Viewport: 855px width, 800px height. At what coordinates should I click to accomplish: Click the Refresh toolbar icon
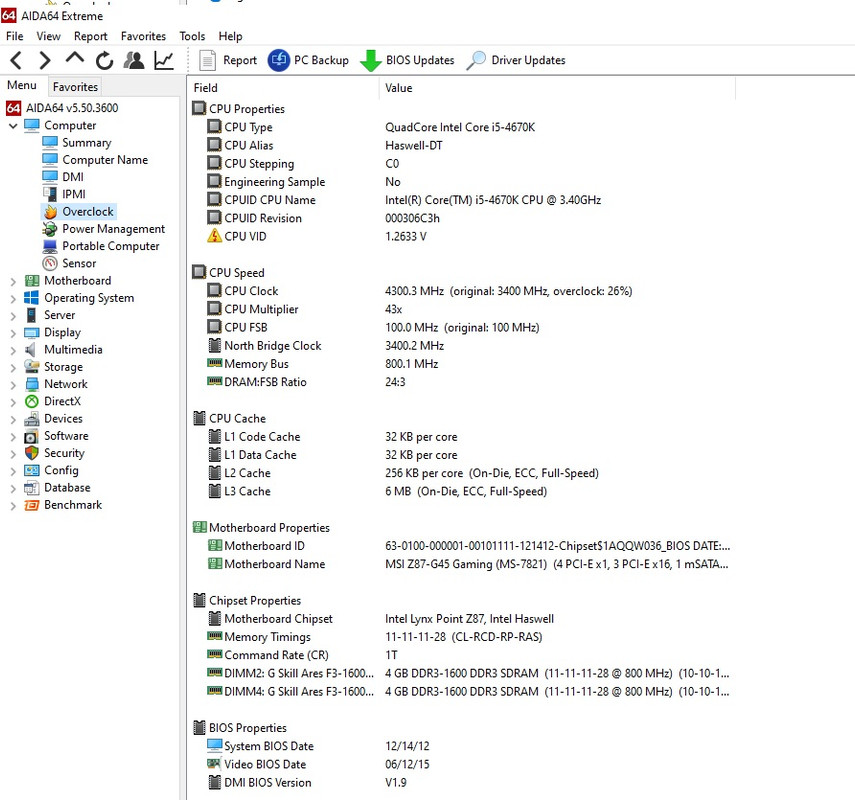pos(104,60)
